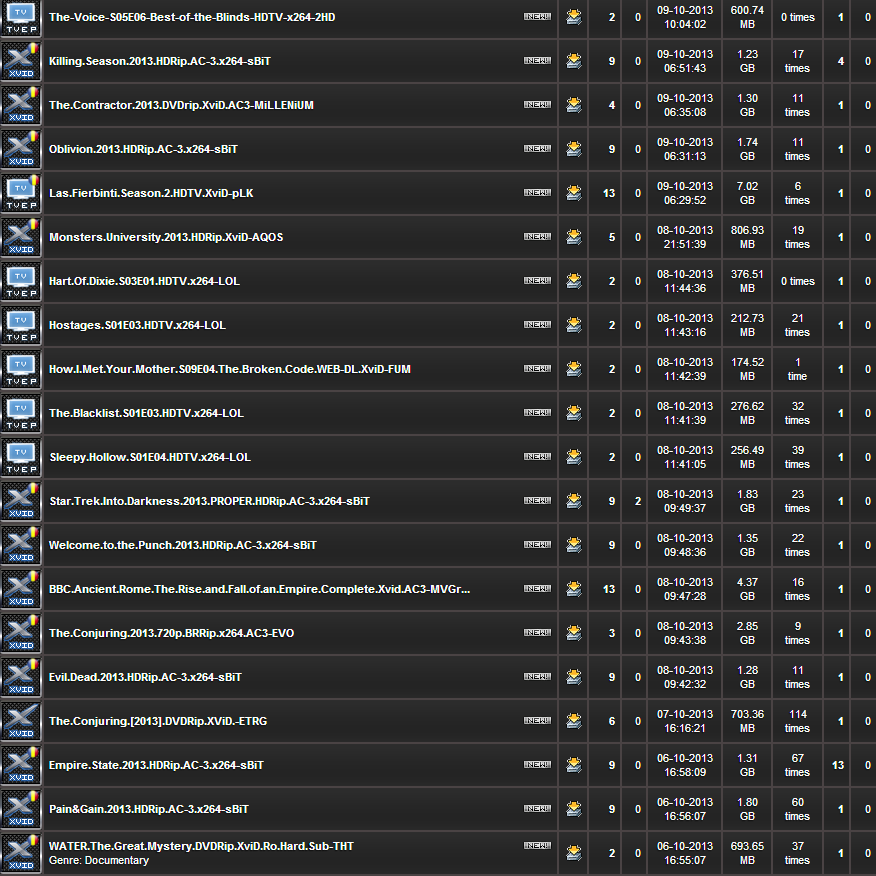
Task: Open The-Voice-S05E06-Best-of-the-Blinds torrent link
Action: [x=192, y=17]
